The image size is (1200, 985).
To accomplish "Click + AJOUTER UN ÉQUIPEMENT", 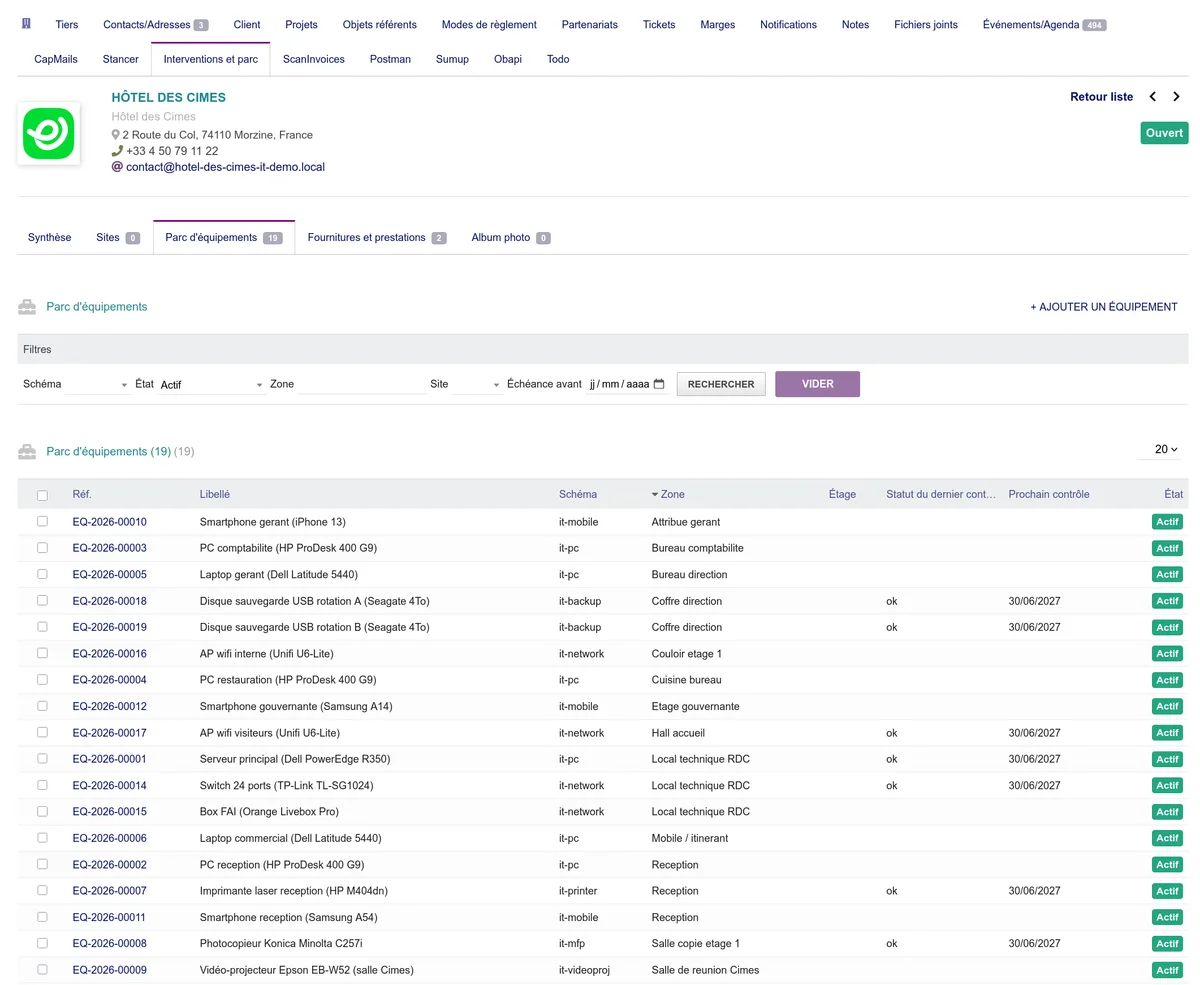I will [1104, 307].
